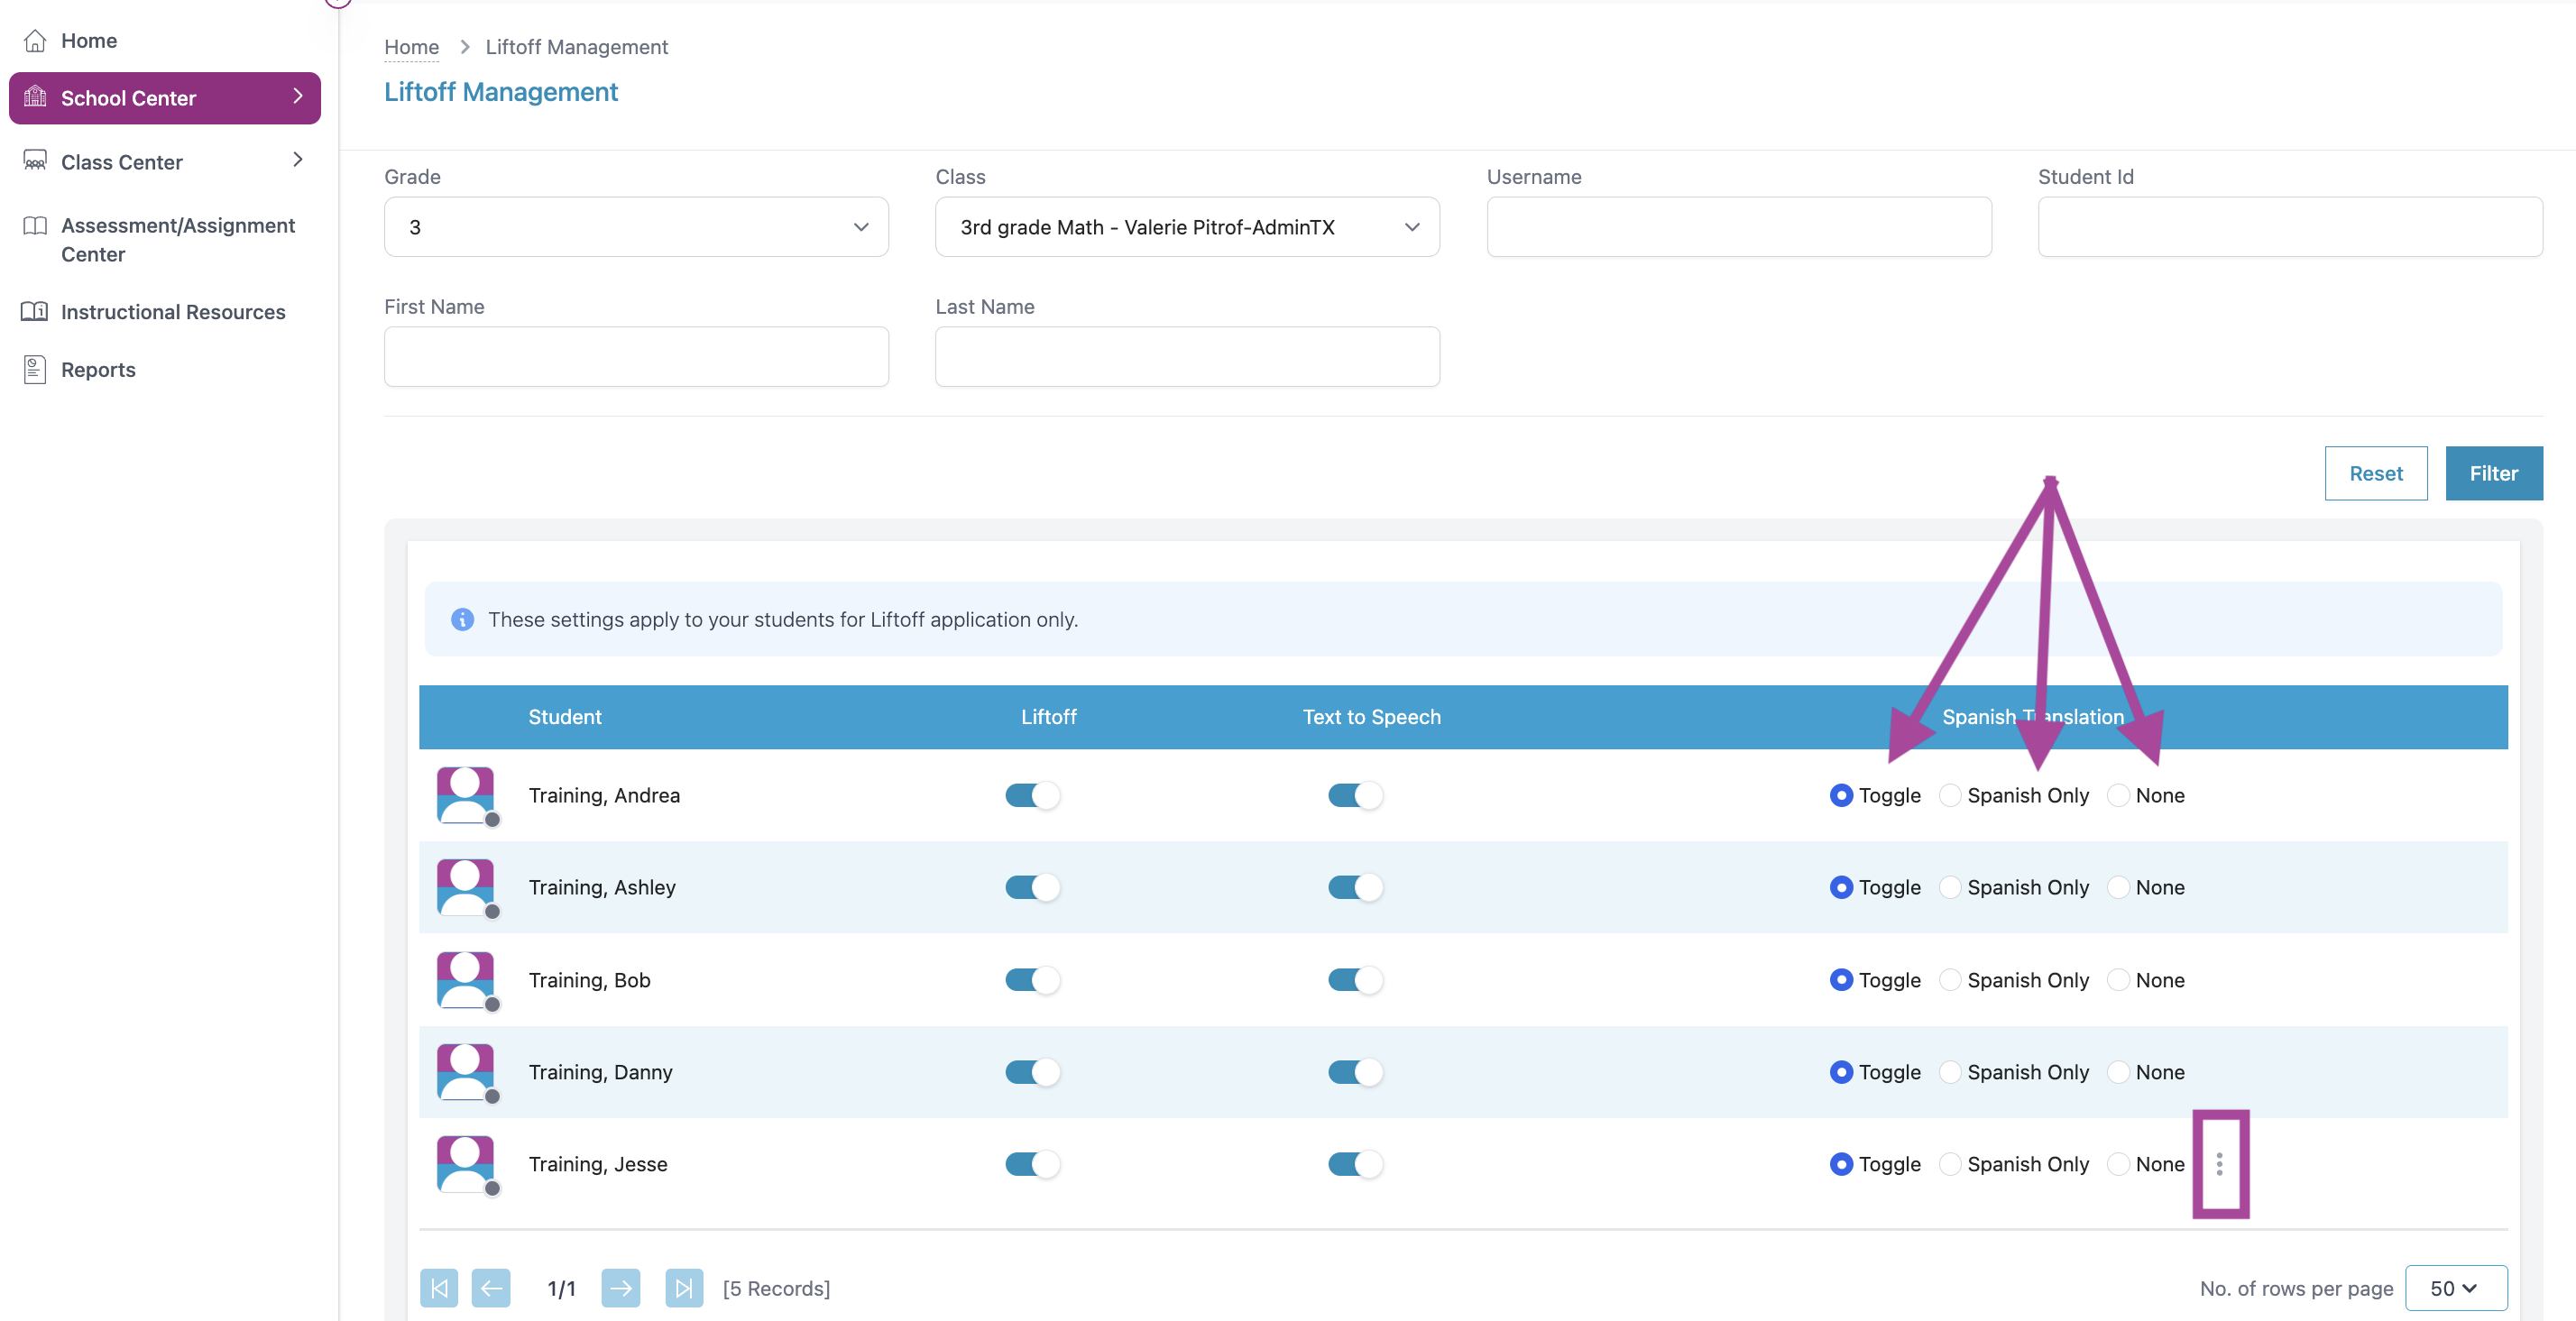Select Spanish Only radio for Training, Bob
Image resolution: width=2576 pixels, height=1321 pixels.
coord(1950,980)
